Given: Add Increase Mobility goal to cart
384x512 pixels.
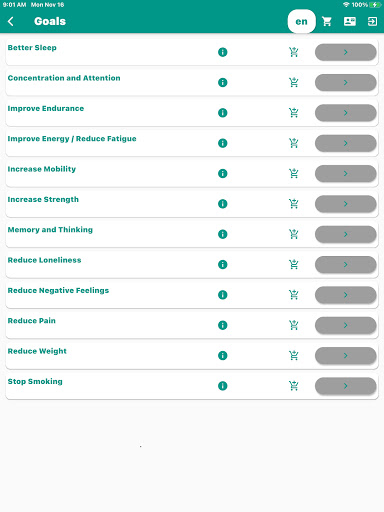Looking at the screenshot, I should coord(294,173).
